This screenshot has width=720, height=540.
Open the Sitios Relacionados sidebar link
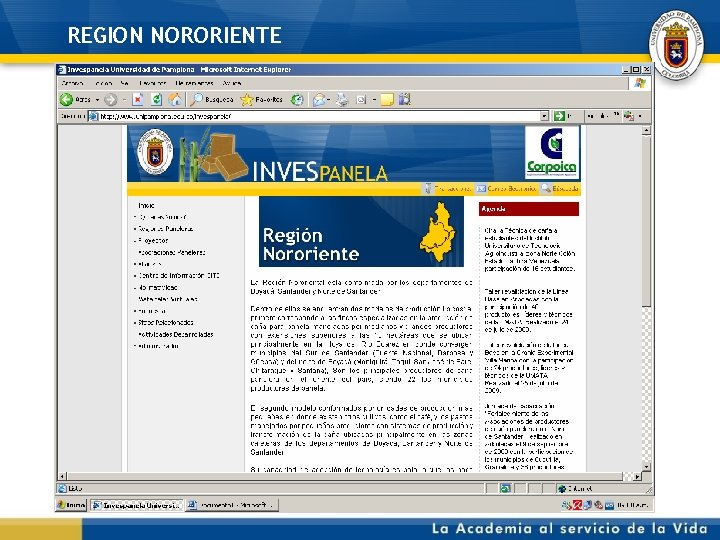pyautogui.click(x=166, y=322)
